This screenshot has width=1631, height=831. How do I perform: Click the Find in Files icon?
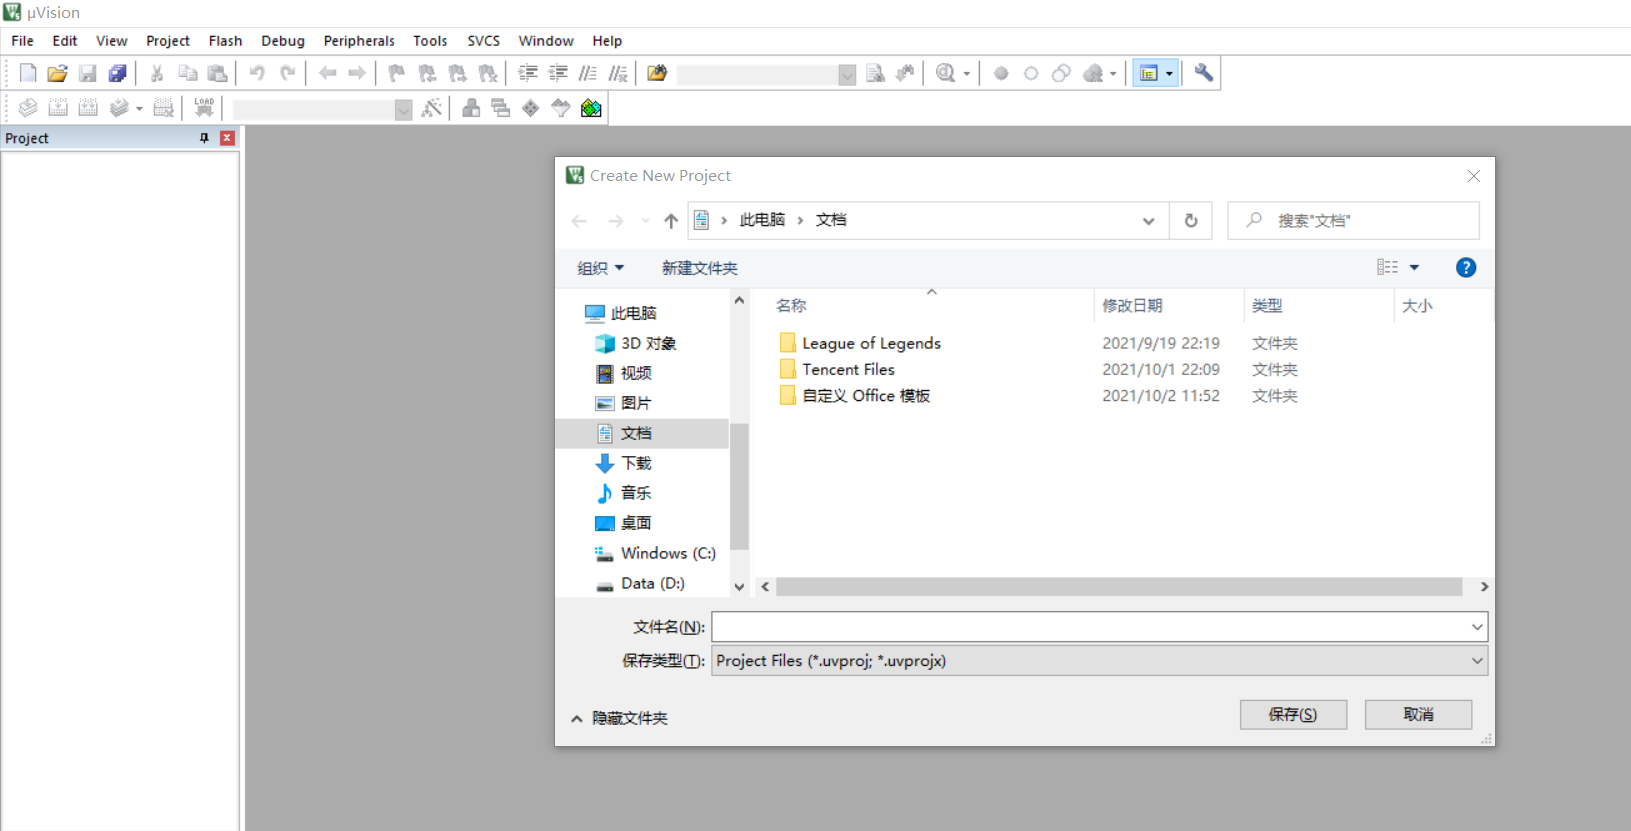click(657, 73)
